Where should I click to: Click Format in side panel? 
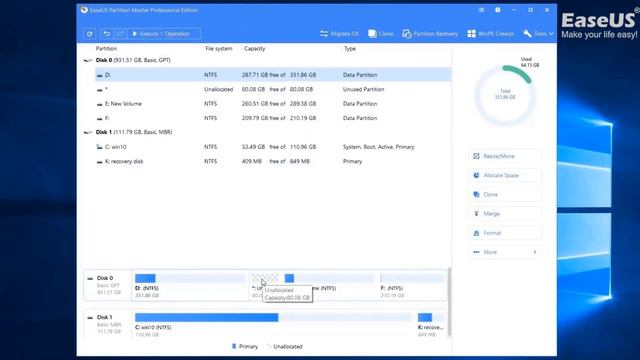coord(505,233)
